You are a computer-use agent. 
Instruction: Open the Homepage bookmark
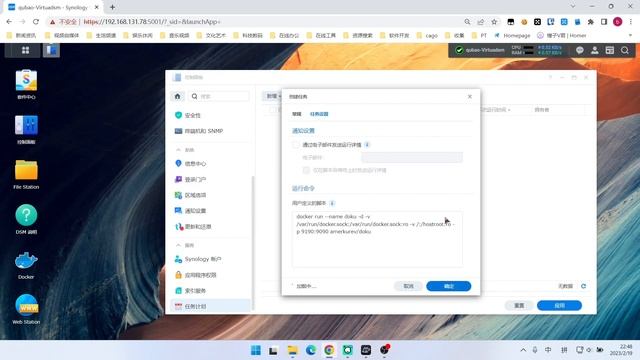pyautogui.click(x=512, y=36)
